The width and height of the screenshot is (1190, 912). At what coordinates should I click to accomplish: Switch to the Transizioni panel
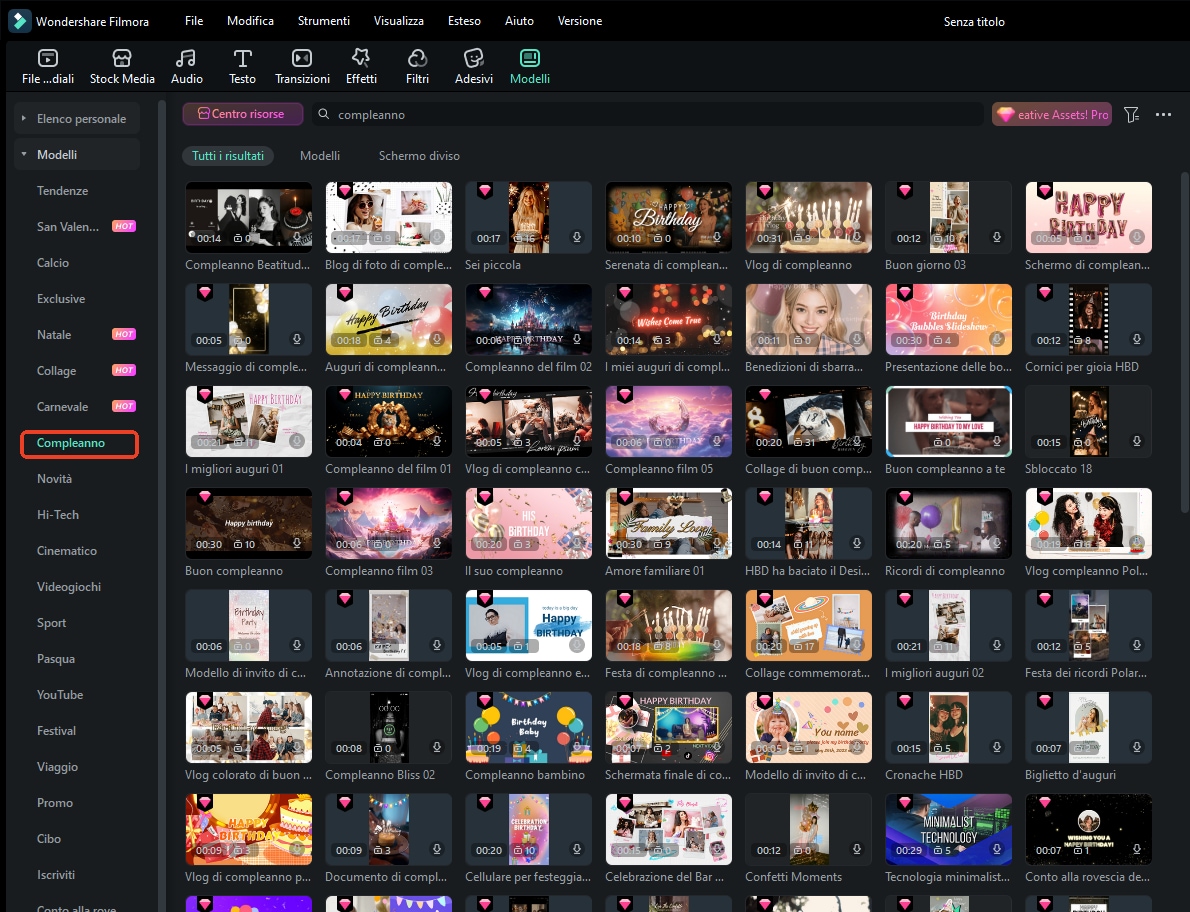point(302,66)
